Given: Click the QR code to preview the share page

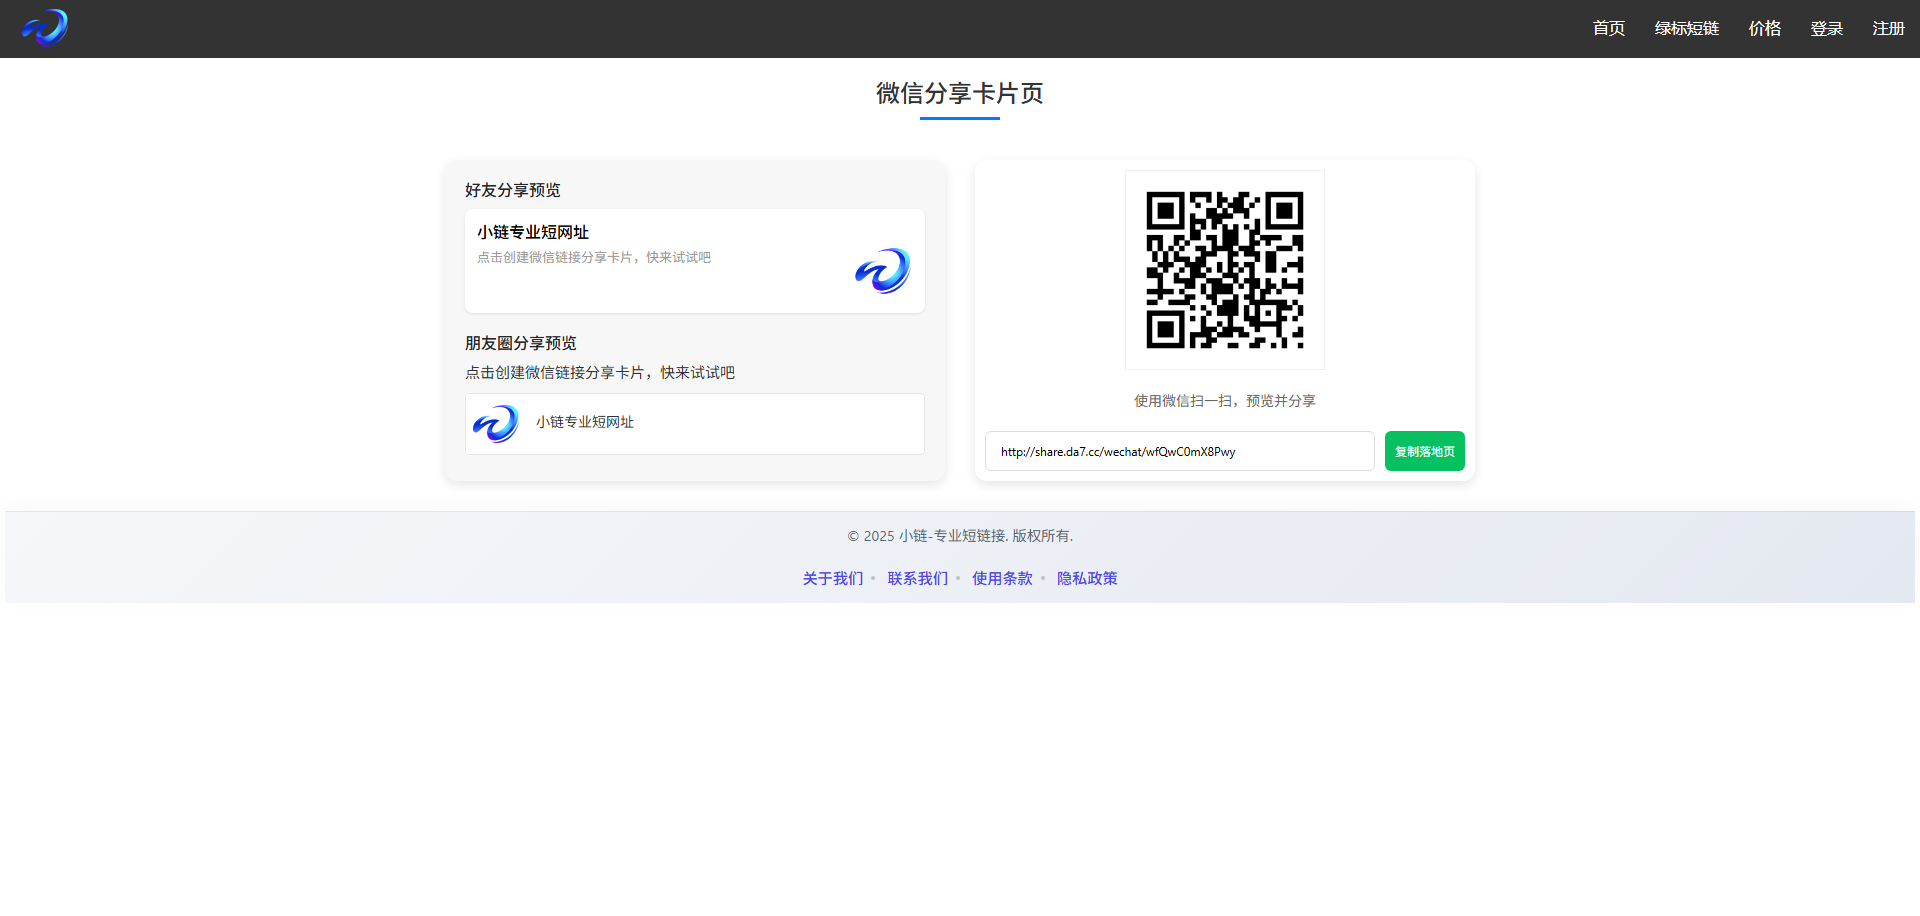Looking at the screenshot, I should pyautogui.click(x=1224, y=270).
